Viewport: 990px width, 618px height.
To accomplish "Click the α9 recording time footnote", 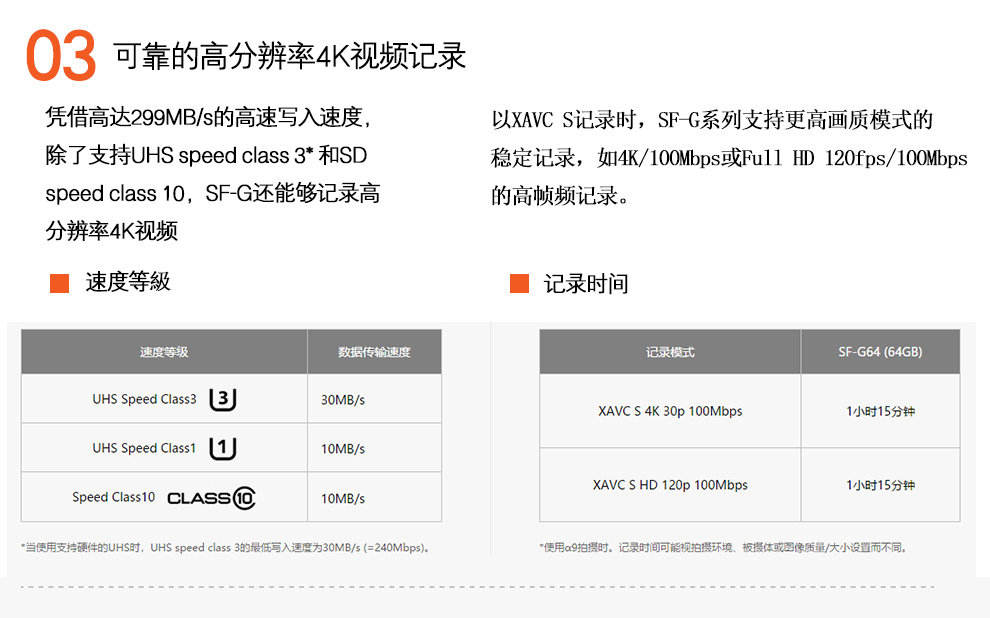I will [x=725, y=547].
